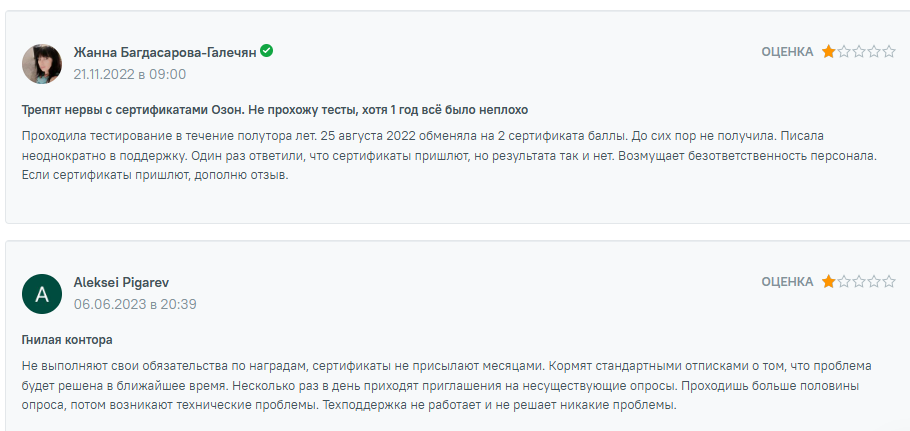Screen dimensions: 910x431
Task: Click the ОЦЕНКА label on Жанна's review
Action: 787,52
